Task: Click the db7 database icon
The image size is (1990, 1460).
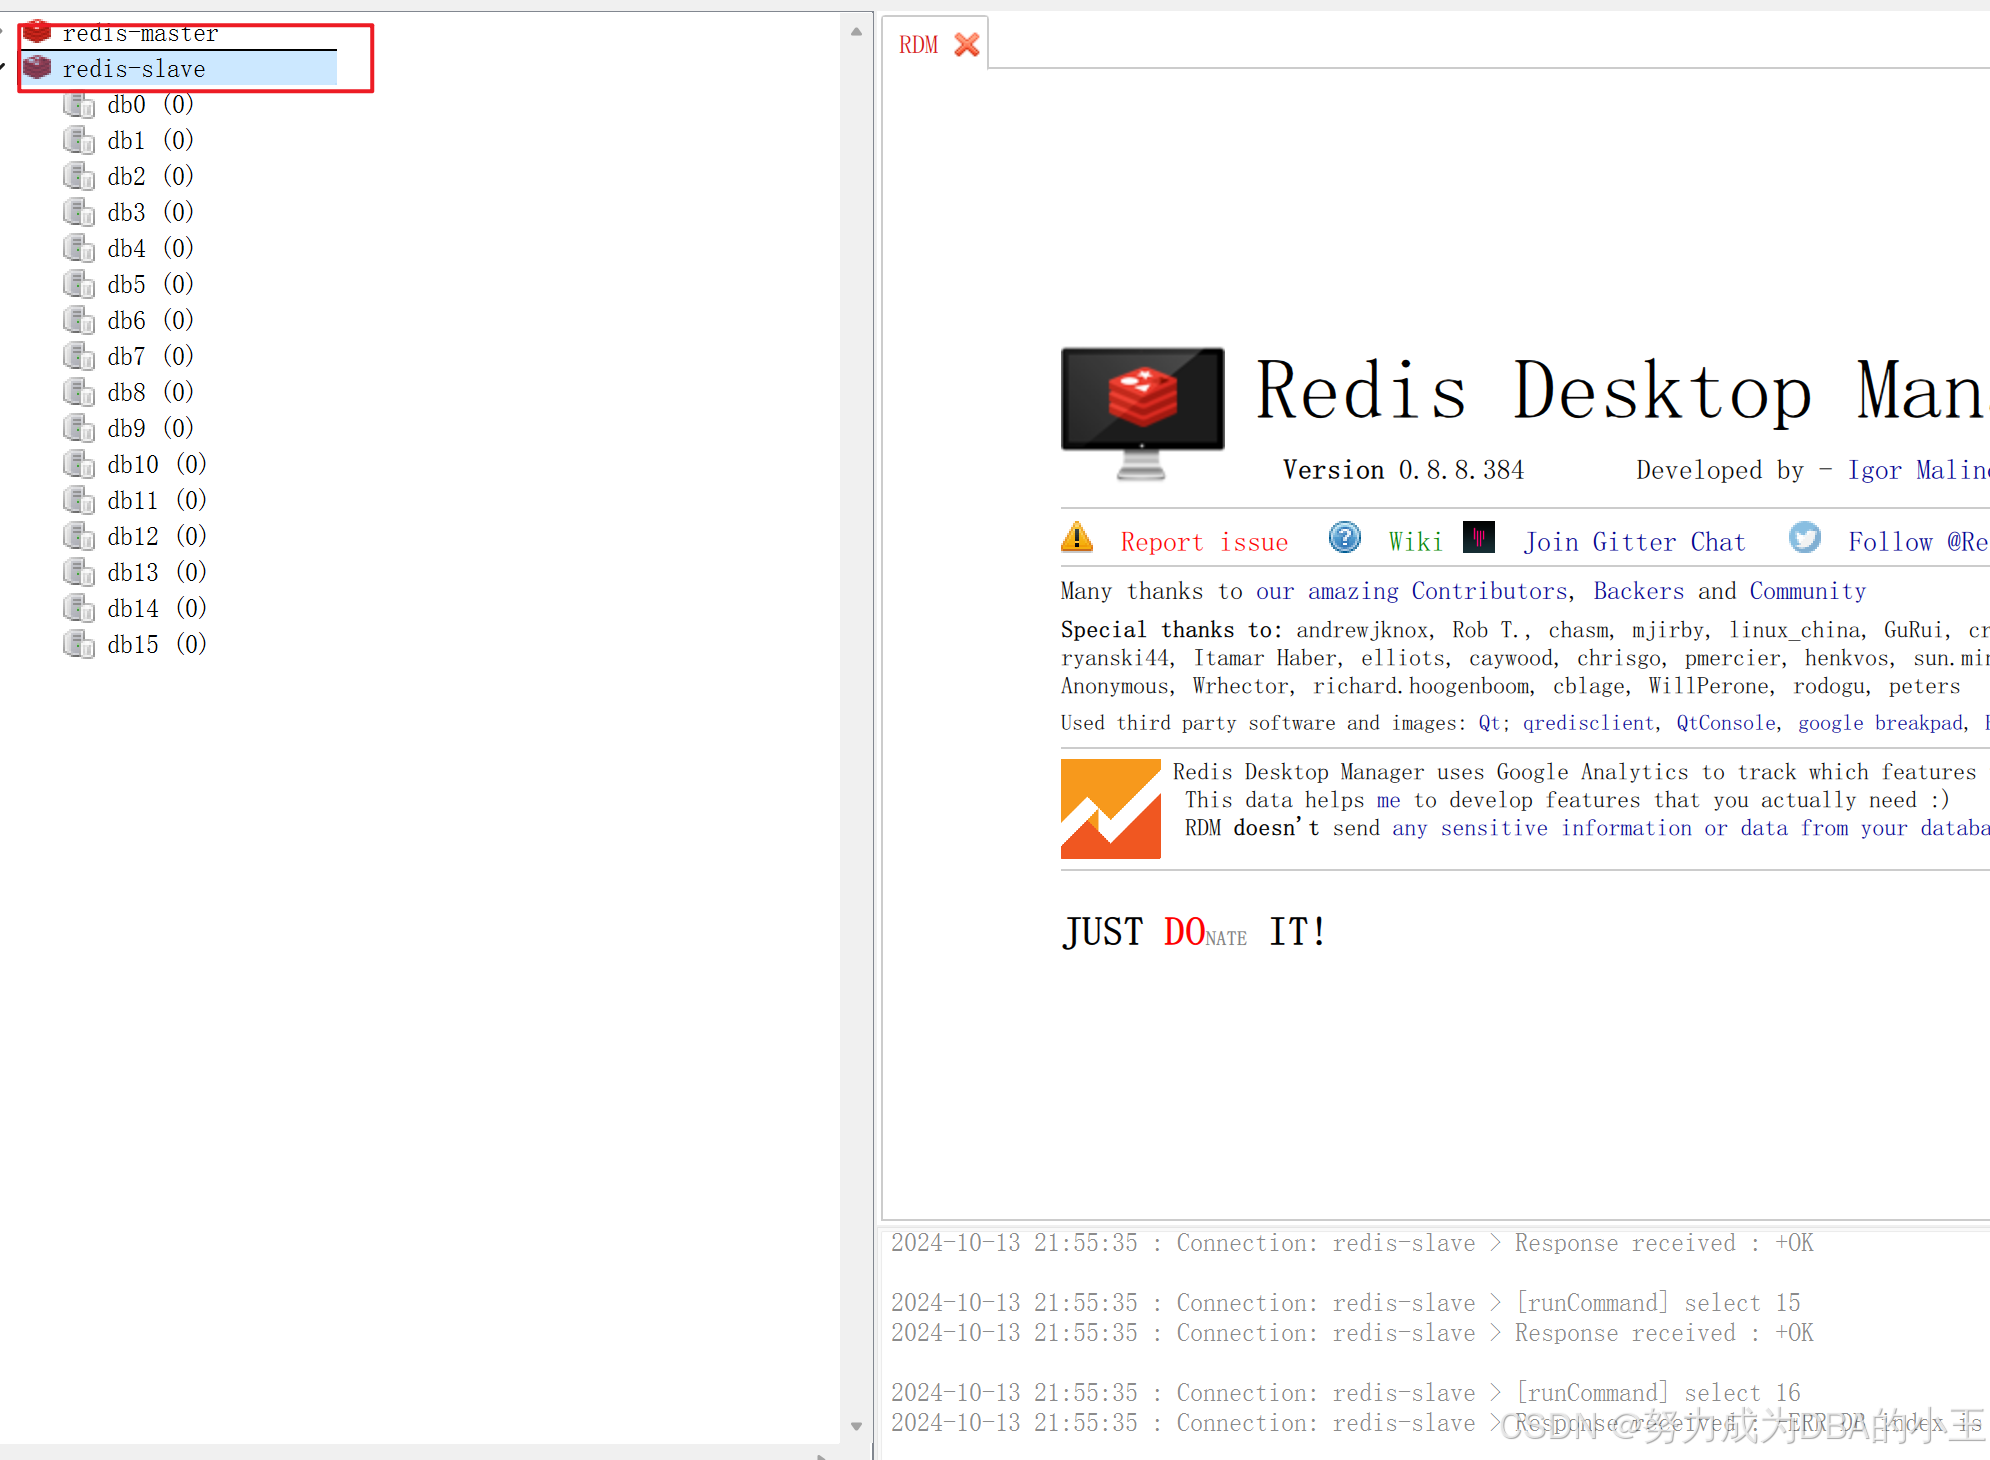Action: (78, 356)
